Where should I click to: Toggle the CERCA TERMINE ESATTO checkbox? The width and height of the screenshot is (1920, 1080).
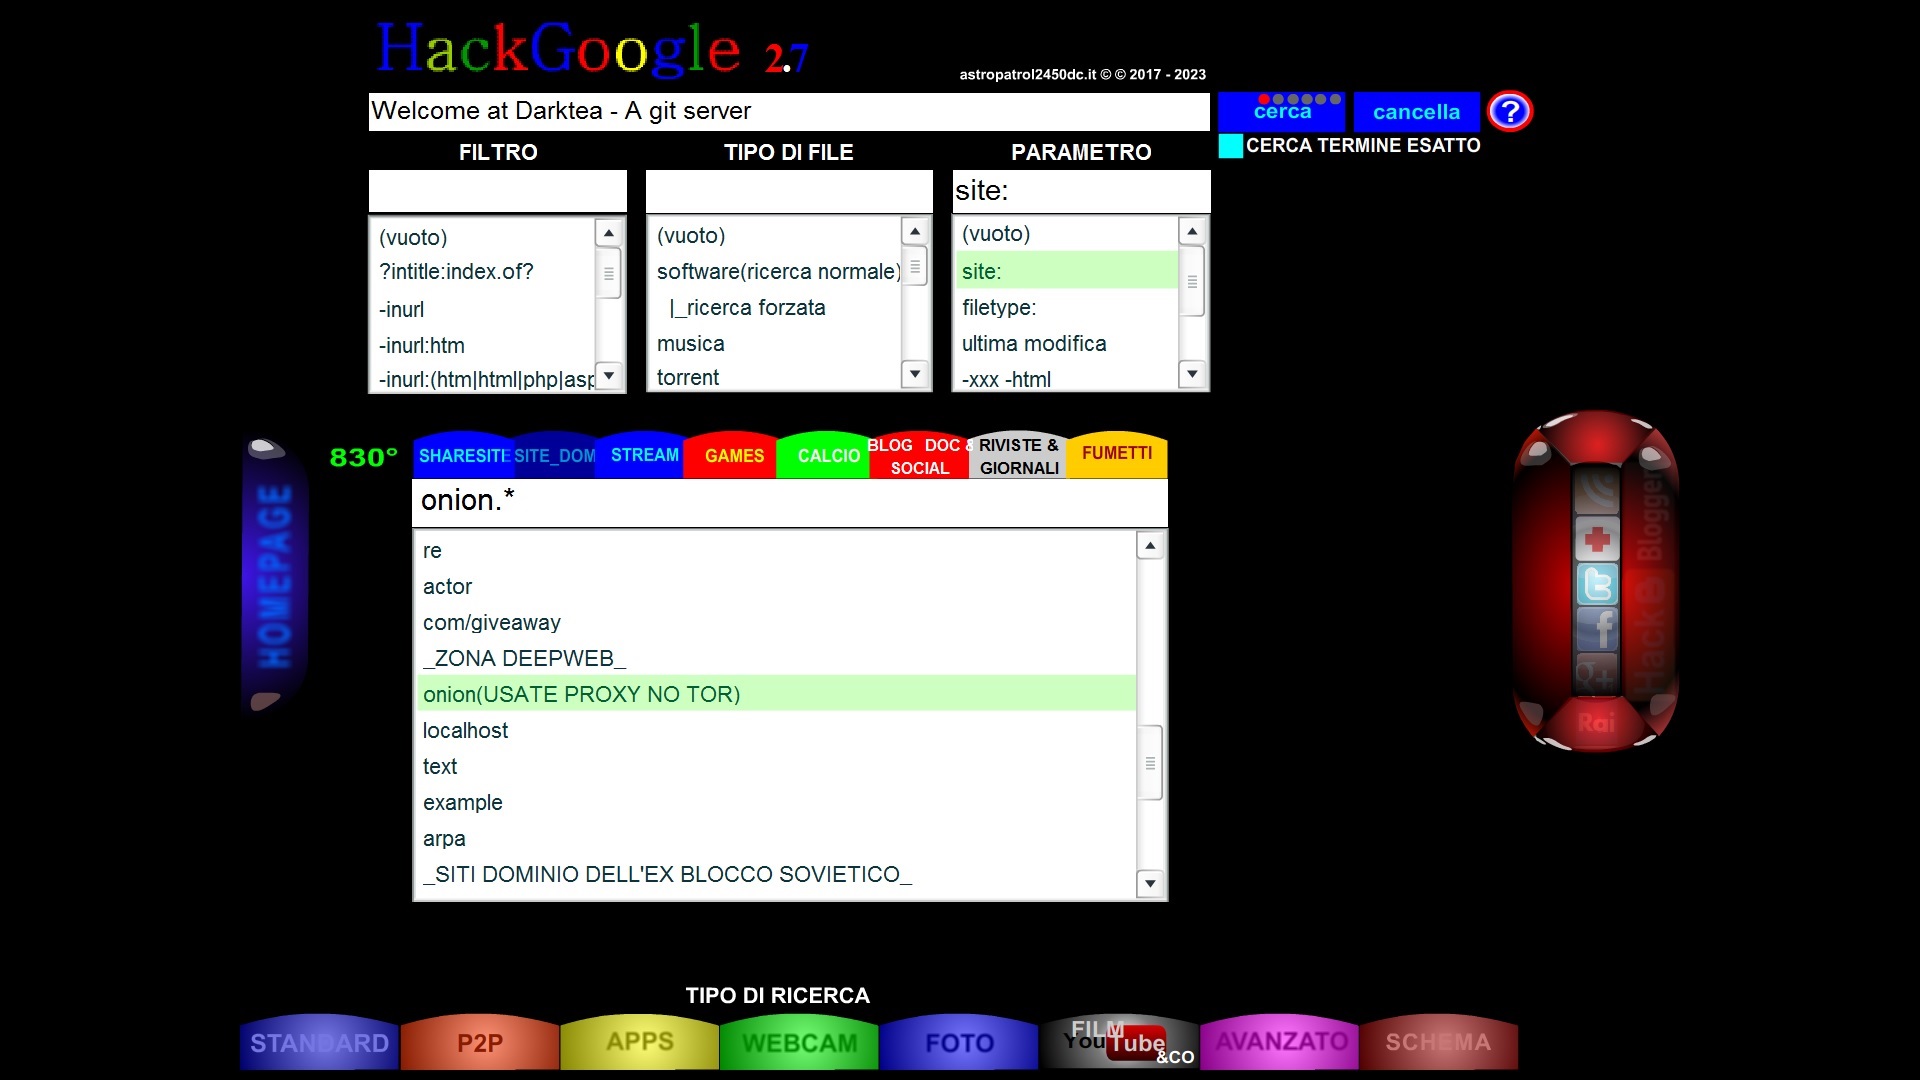click(1231, 146)
